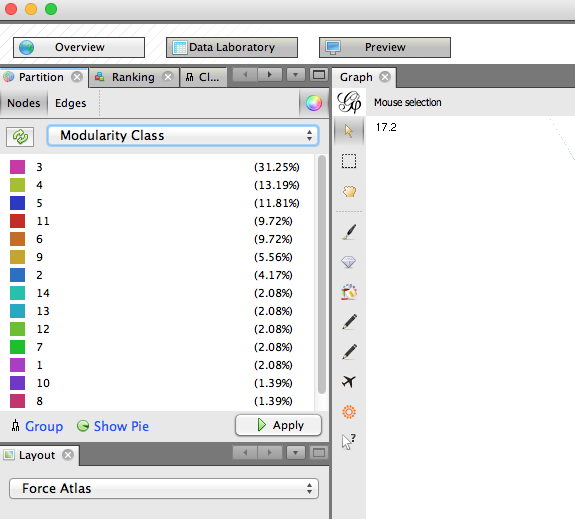Click the Apply button
The height and width of the screenshot is (519, 575).
[278, 425]
